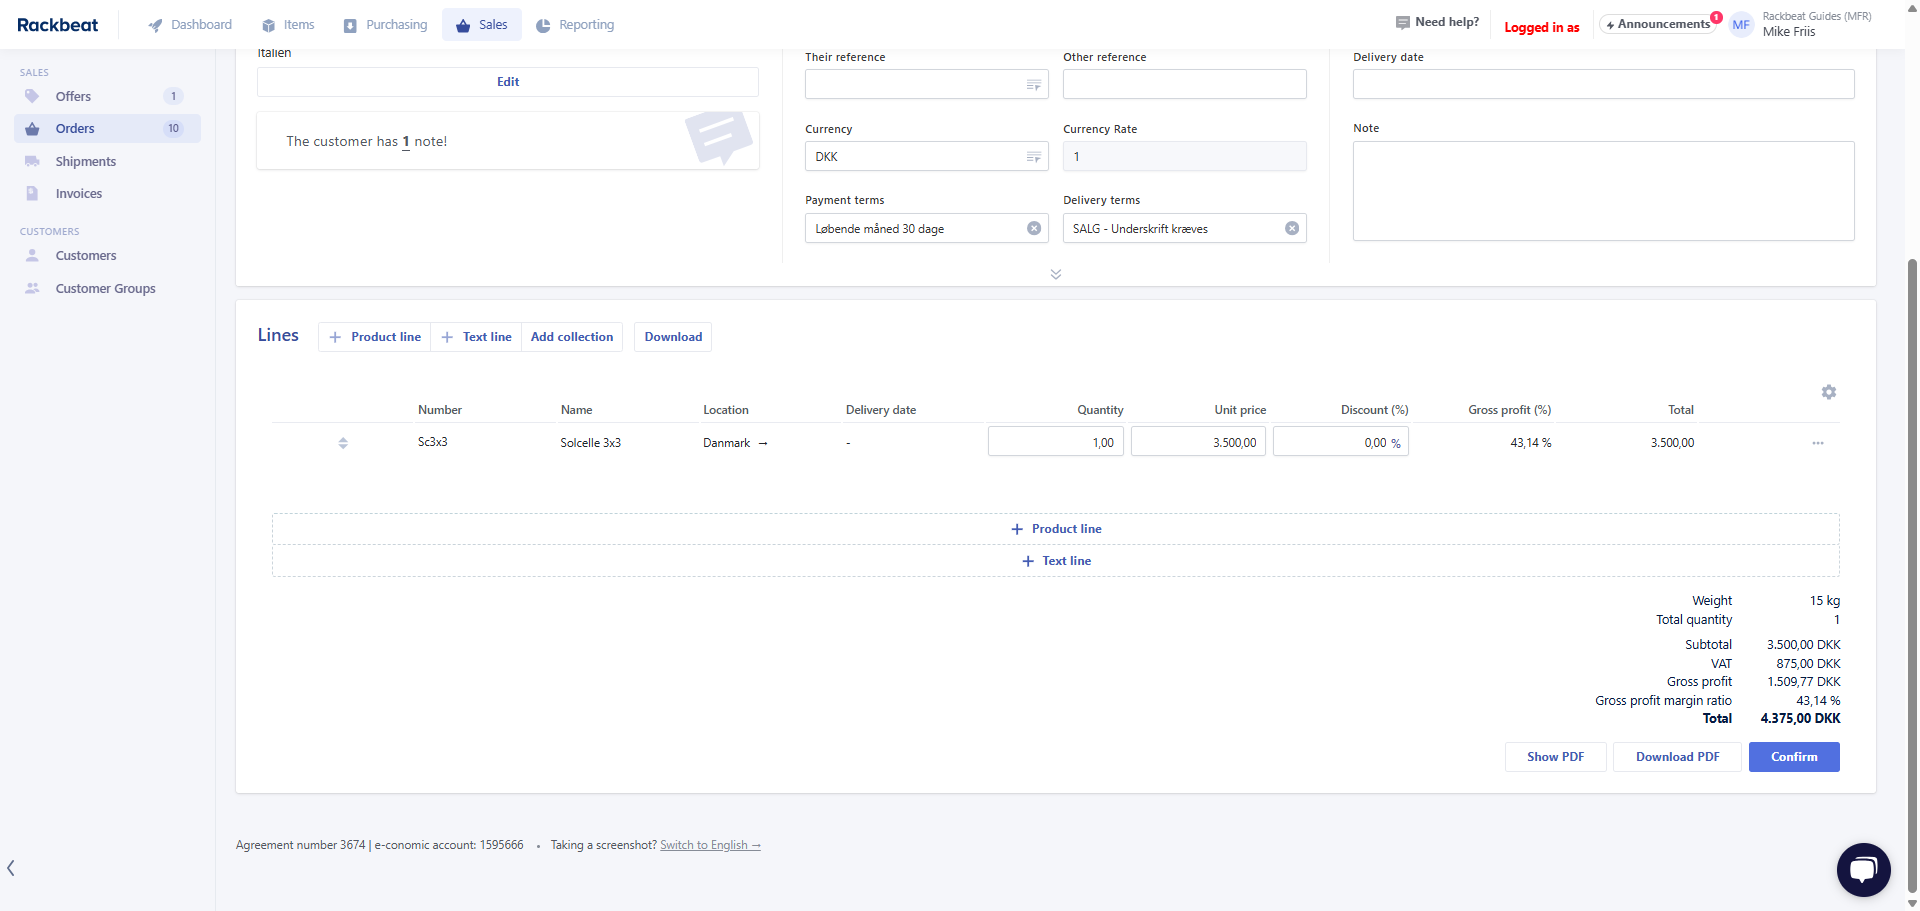The image size is (1920, 911).
Task: Click the Confirm order button
Action: pyautogui.click(x=1793, y=757)
